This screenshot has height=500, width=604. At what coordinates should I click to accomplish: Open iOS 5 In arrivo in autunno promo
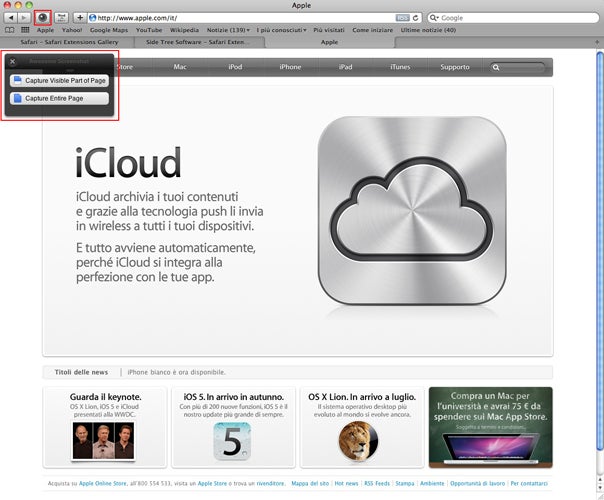click(x=233, y=427)
